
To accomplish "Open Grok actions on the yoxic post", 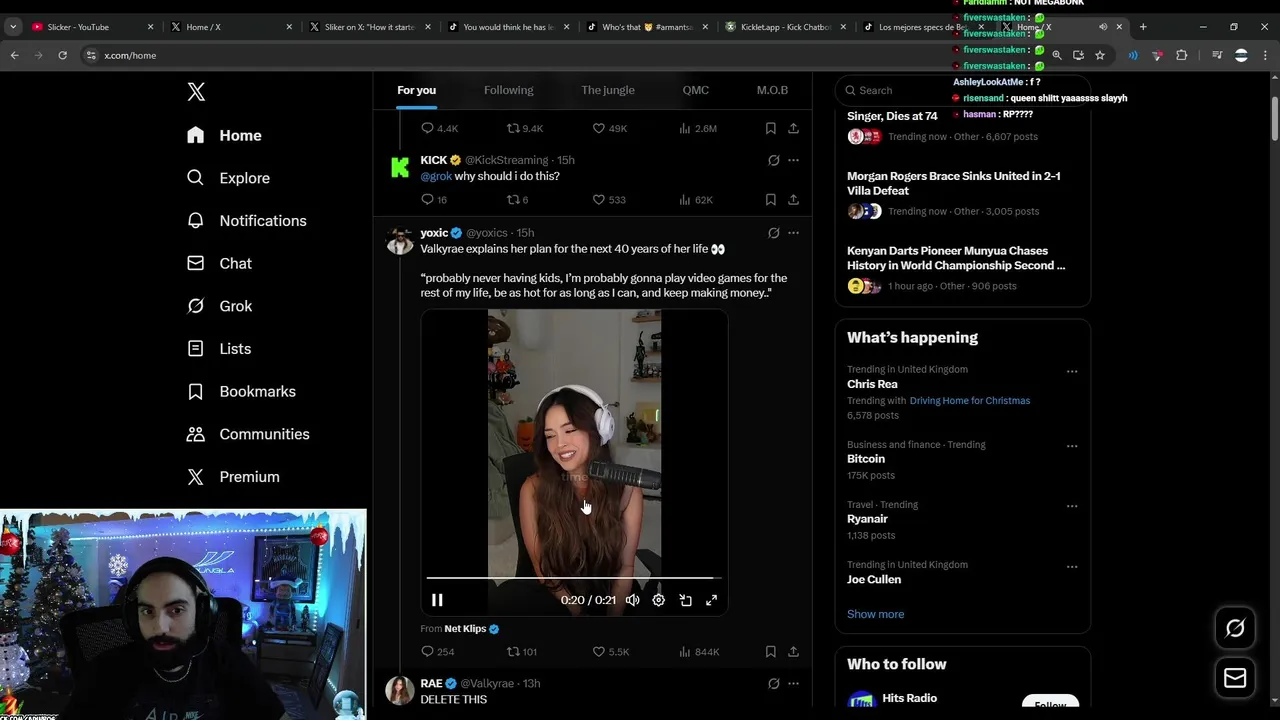I will pyautogui.click(x=773, y=233).
